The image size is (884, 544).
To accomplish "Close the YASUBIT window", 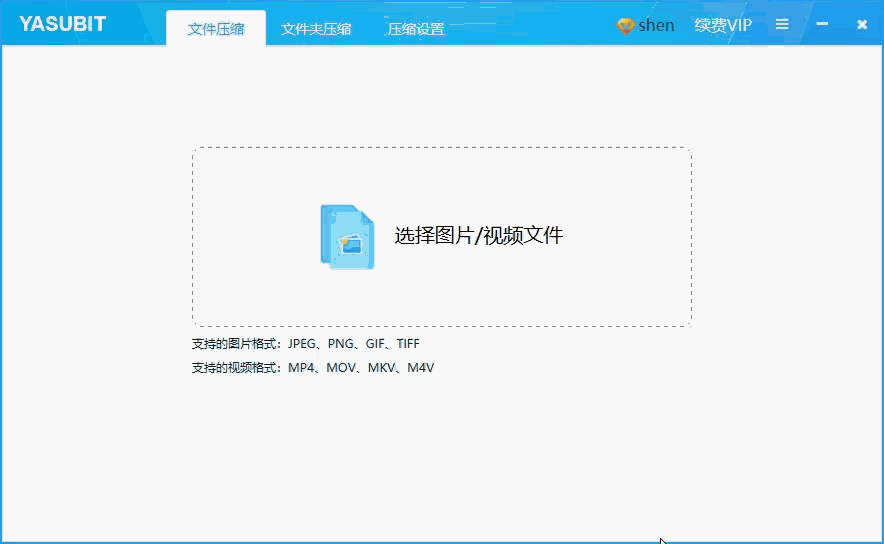I will (x=861, y=24).
